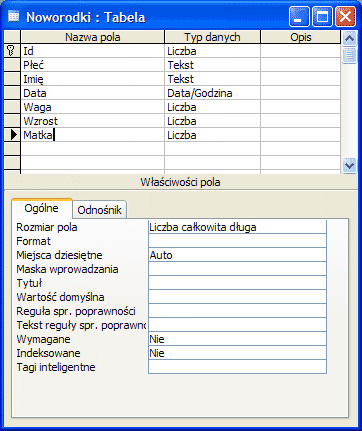362x431 pixels.
Task: Click the Opis column header
Action: click(x=301, y=37)
